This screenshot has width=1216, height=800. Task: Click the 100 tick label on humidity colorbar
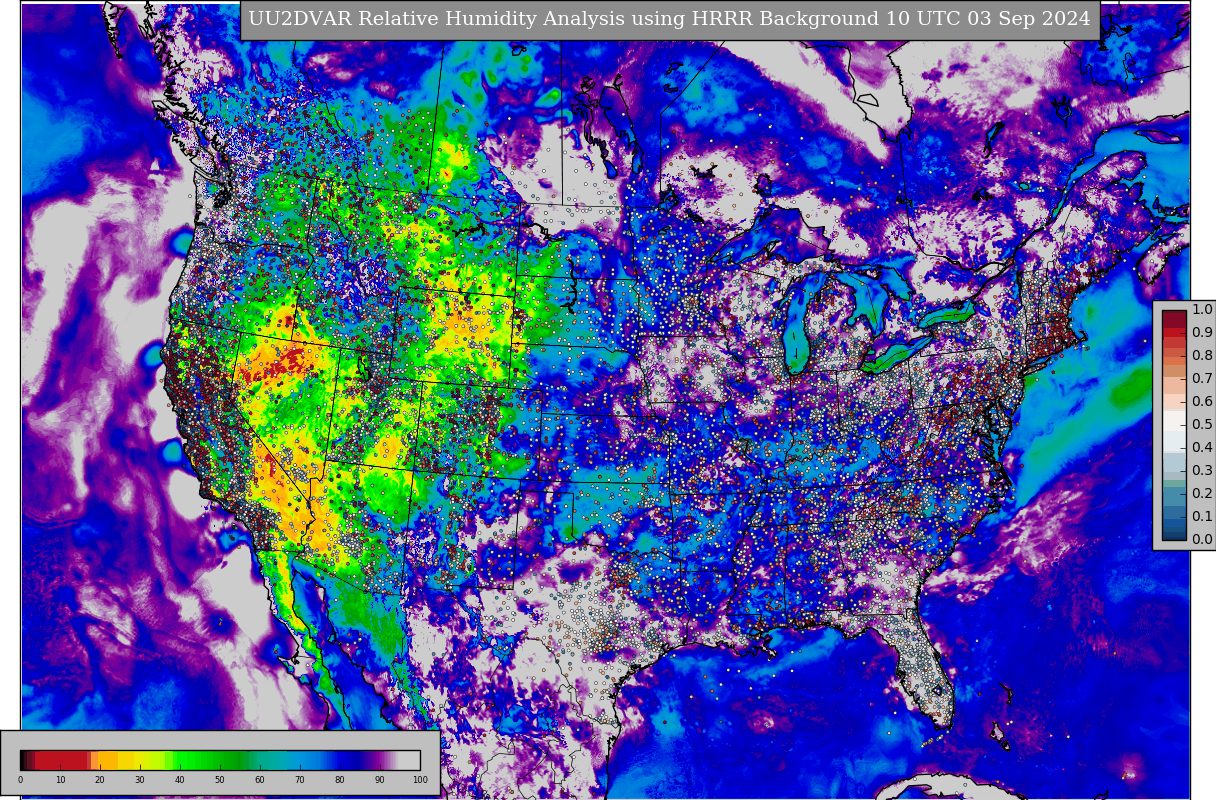(420, 781)
